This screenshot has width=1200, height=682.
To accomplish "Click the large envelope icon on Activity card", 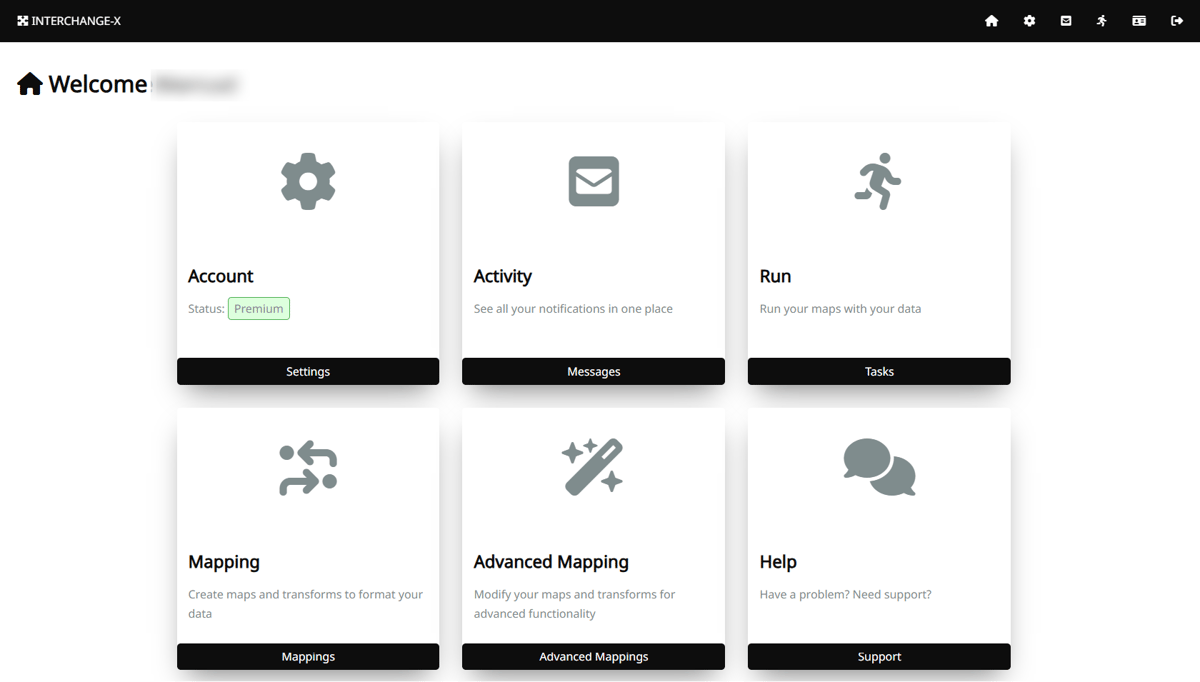I will [x=594, y=181].
